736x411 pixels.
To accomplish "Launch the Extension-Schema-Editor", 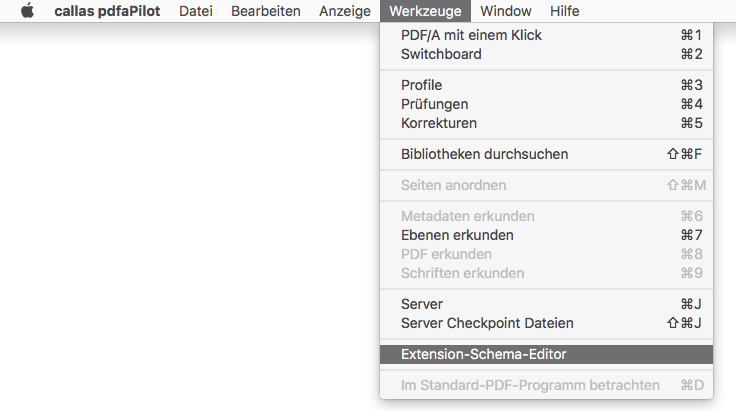I will coord(546,354).
